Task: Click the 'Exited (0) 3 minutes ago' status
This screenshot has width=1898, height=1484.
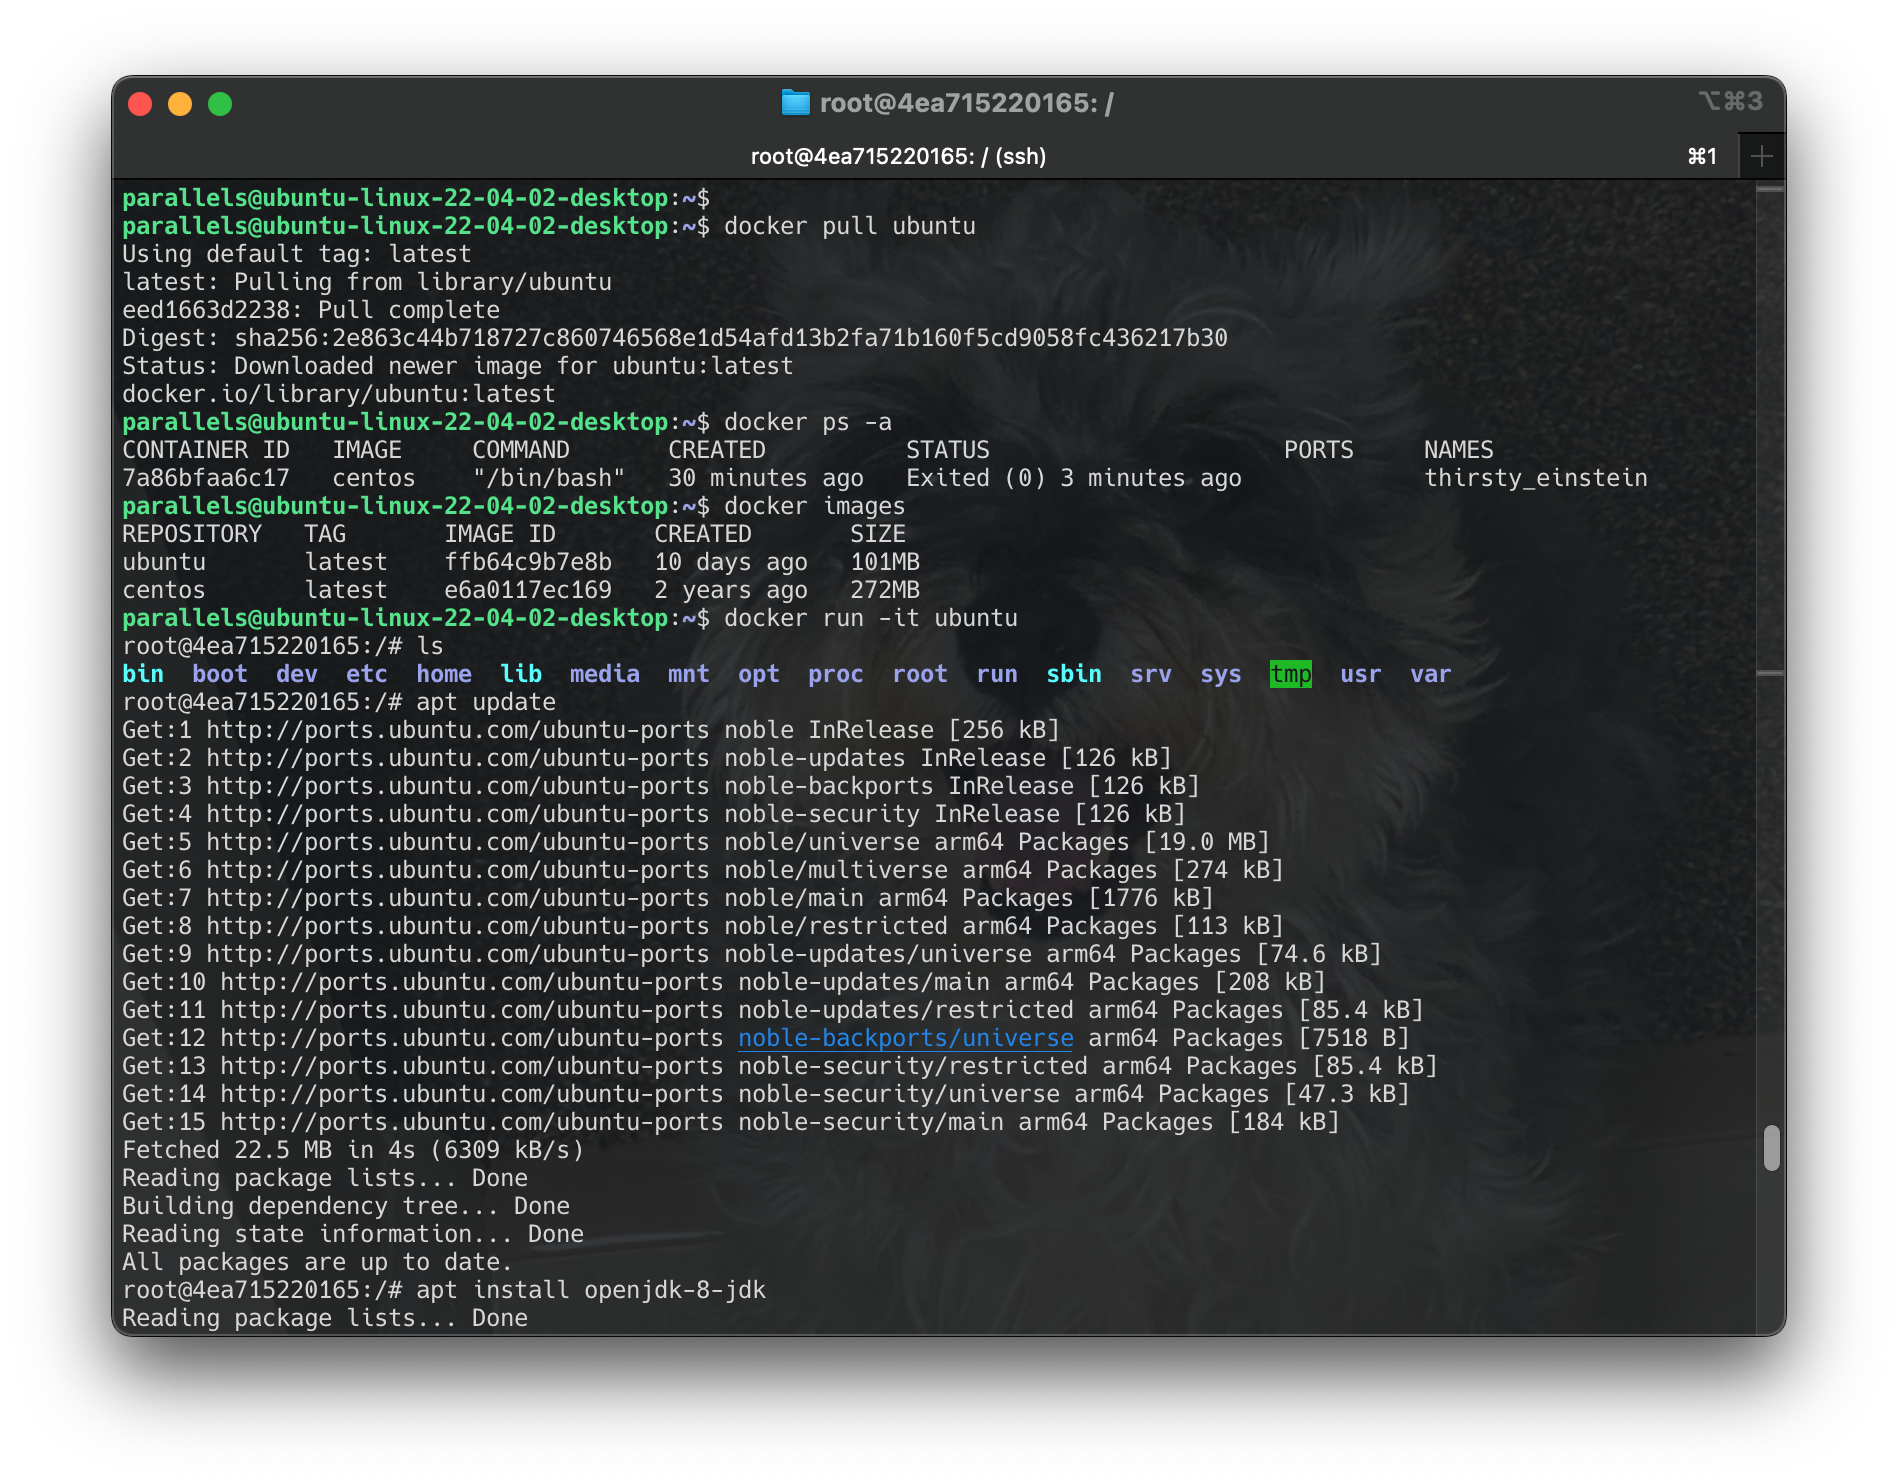Action: click(x=1074, y=478)
